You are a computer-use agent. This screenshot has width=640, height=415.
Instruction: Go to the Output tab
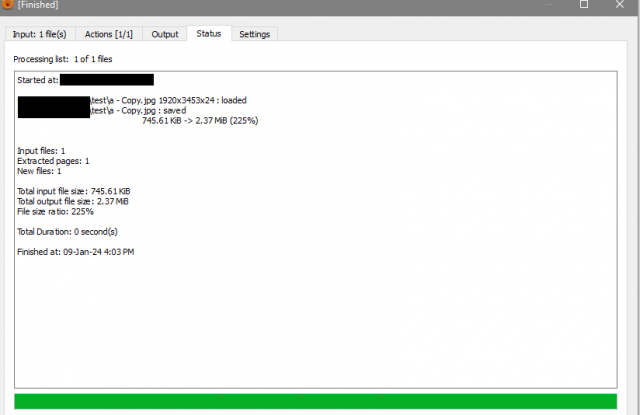click(164, 34)
